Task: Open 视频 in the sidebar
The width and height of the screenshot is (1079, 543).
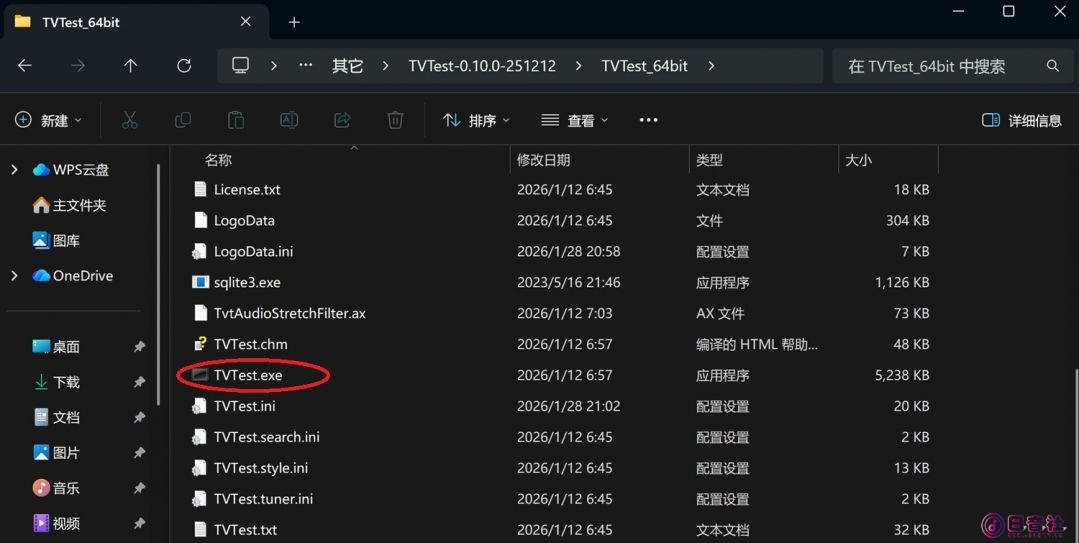Action: tap(56, 523)
